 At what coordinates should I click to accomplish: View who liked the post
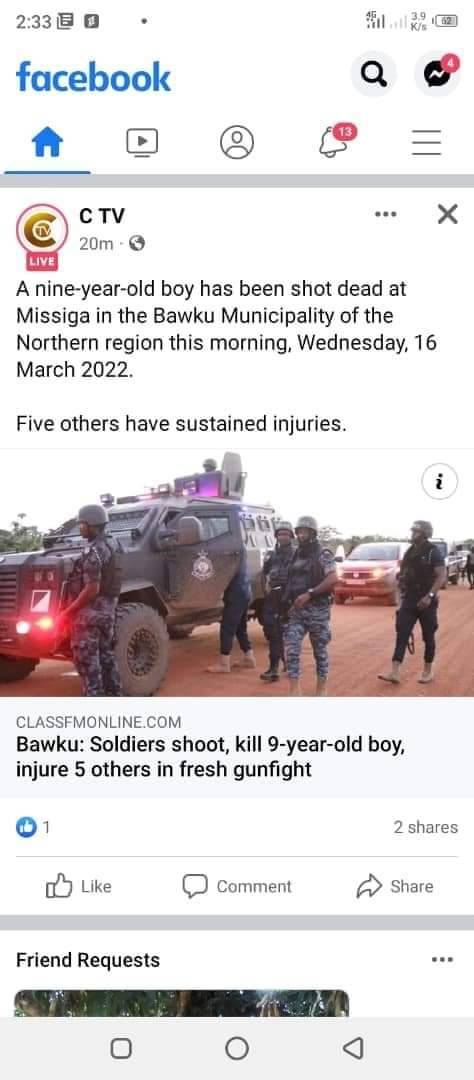[32, 827]
